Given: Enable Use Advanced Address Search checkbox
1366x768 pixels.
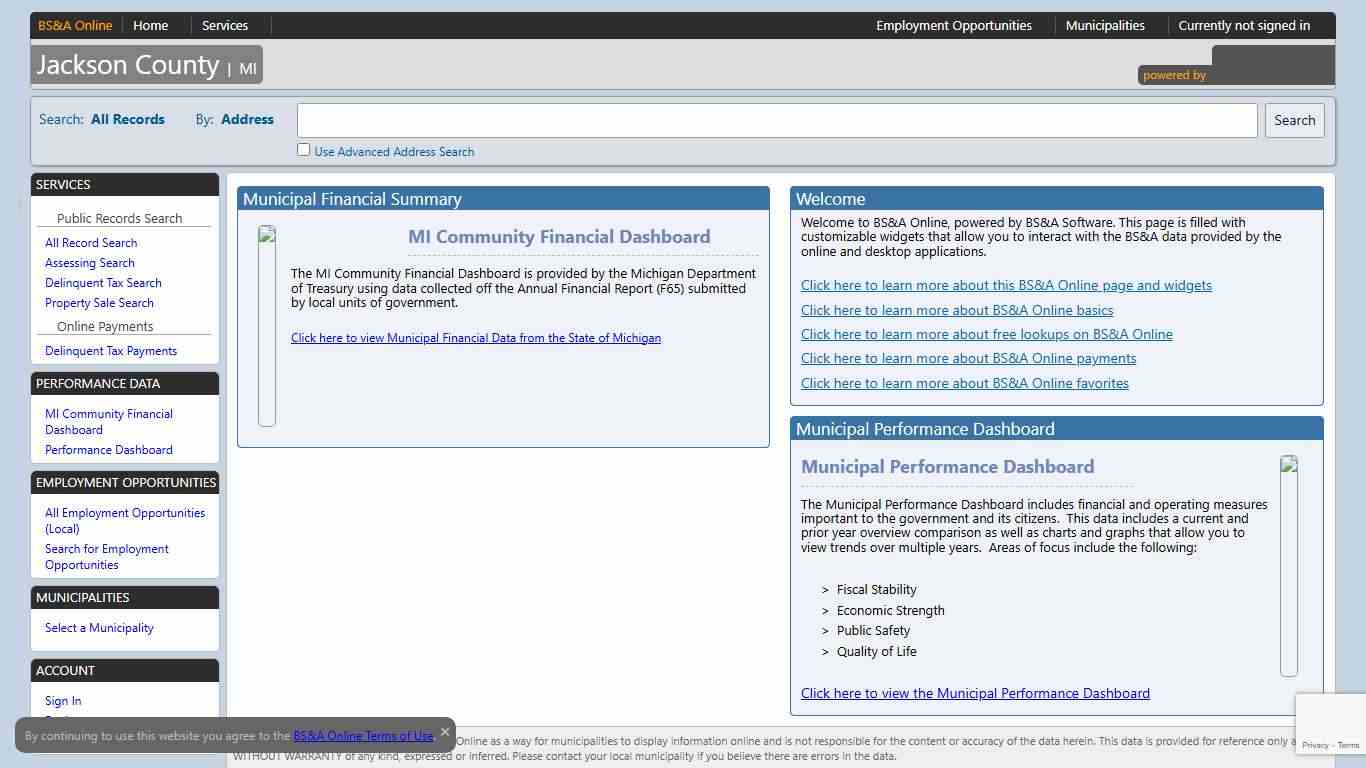Looking at the screenshot, I should 304,150.
